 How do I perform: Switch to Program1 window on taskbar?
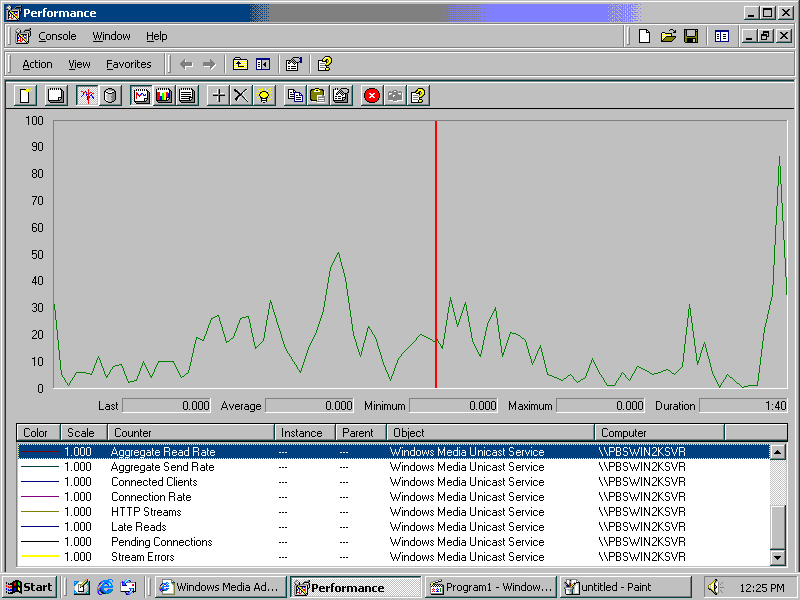click(491, 587)
